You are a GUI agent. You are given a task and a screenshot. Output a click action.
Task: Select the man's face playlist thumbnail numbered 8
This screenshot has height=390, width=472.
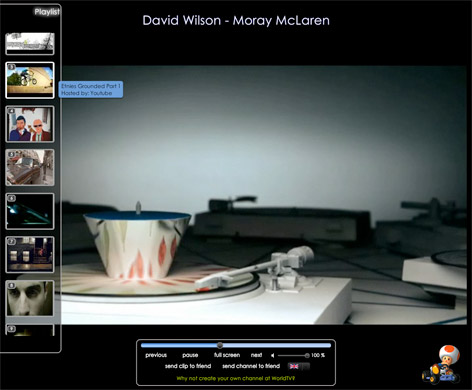pos(30,298)
